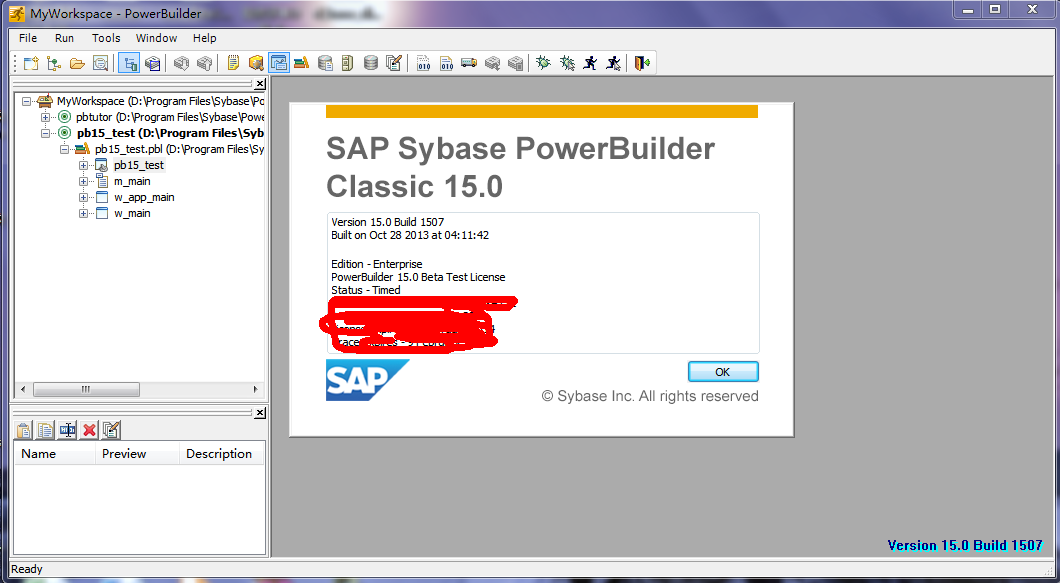
Task: Open the DB Profile toolbar icon
Action: 325,63
